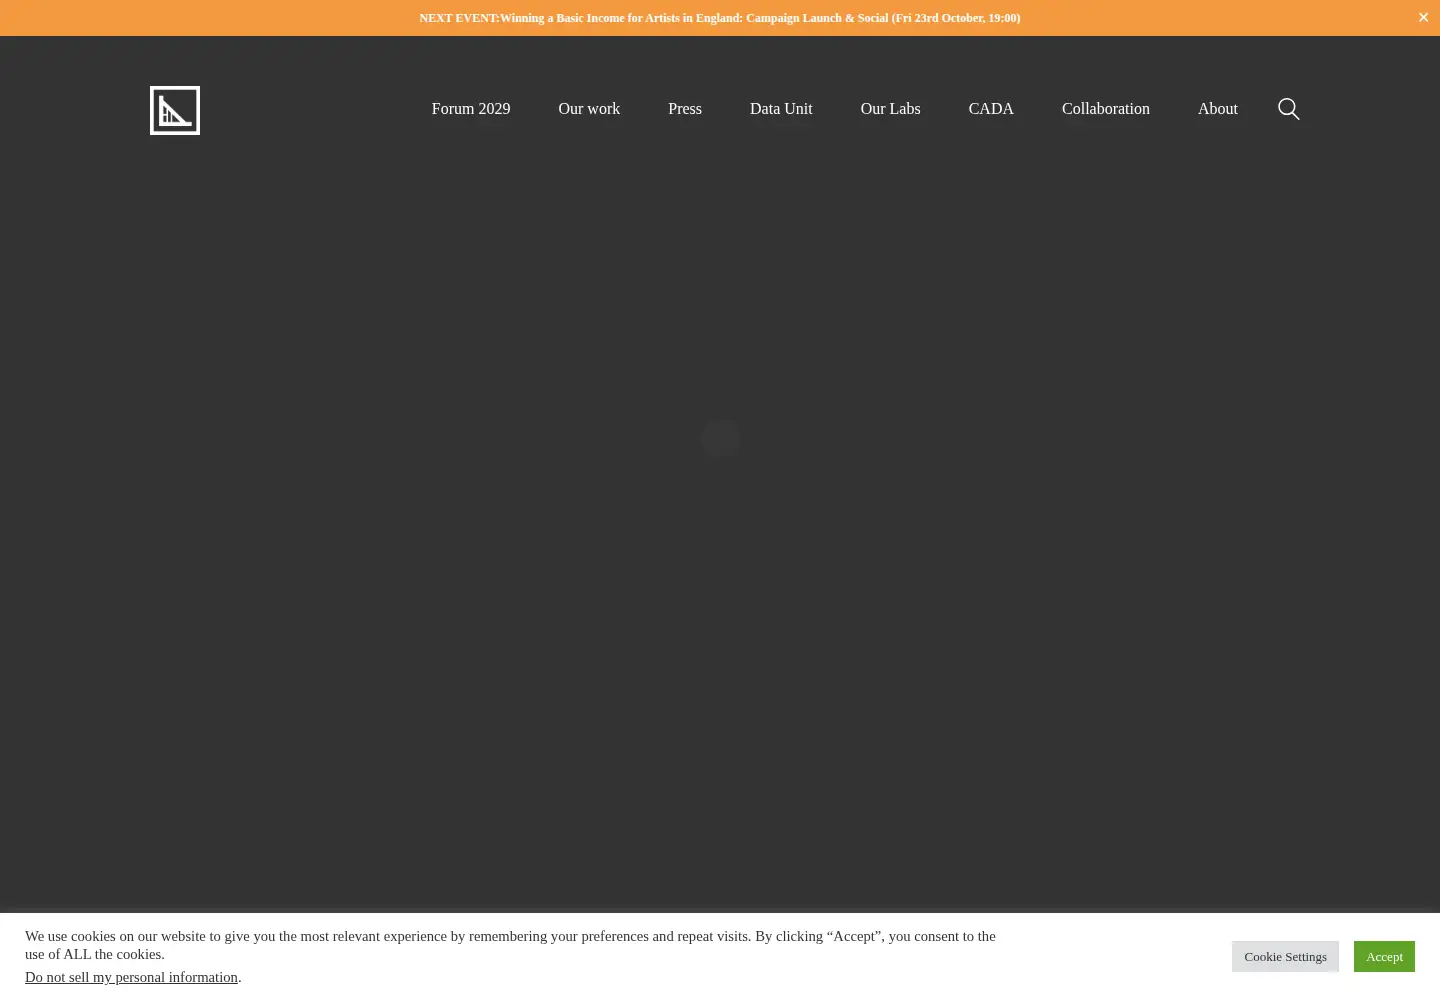The height and width of the screenshot is (1000, 1440).
Task: Open the CADA menu item
Action: pos(991,109)
